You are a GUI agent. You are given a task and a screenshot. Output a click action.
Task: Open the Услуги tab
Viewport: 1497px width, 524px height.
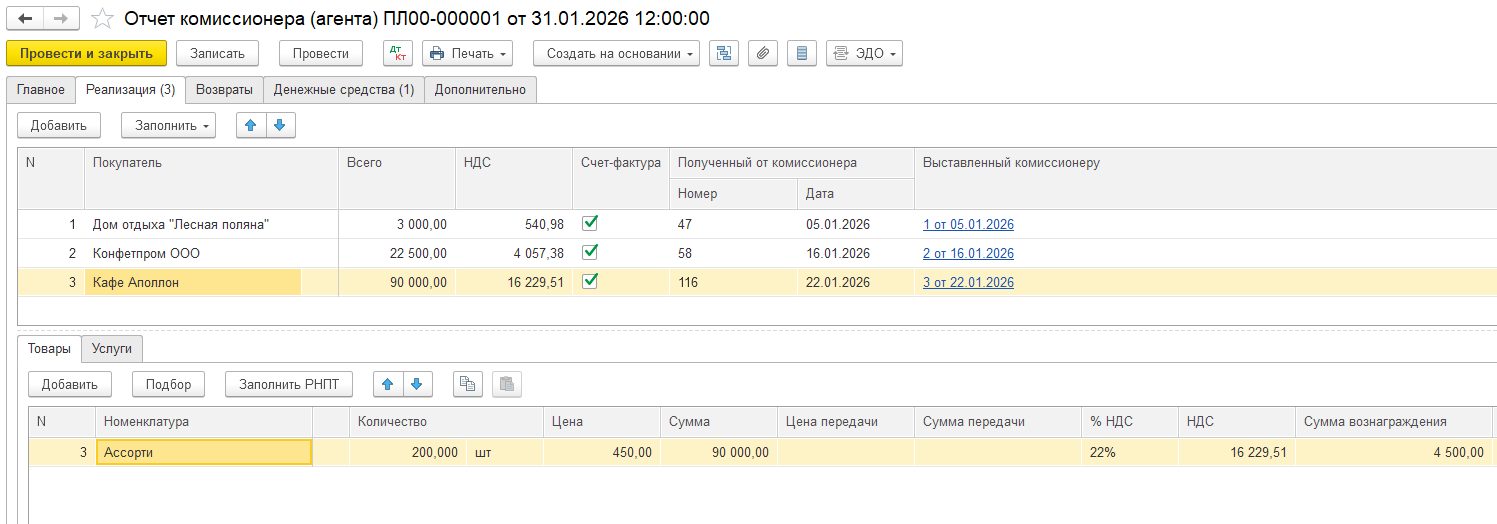click(x=112, y=348)
